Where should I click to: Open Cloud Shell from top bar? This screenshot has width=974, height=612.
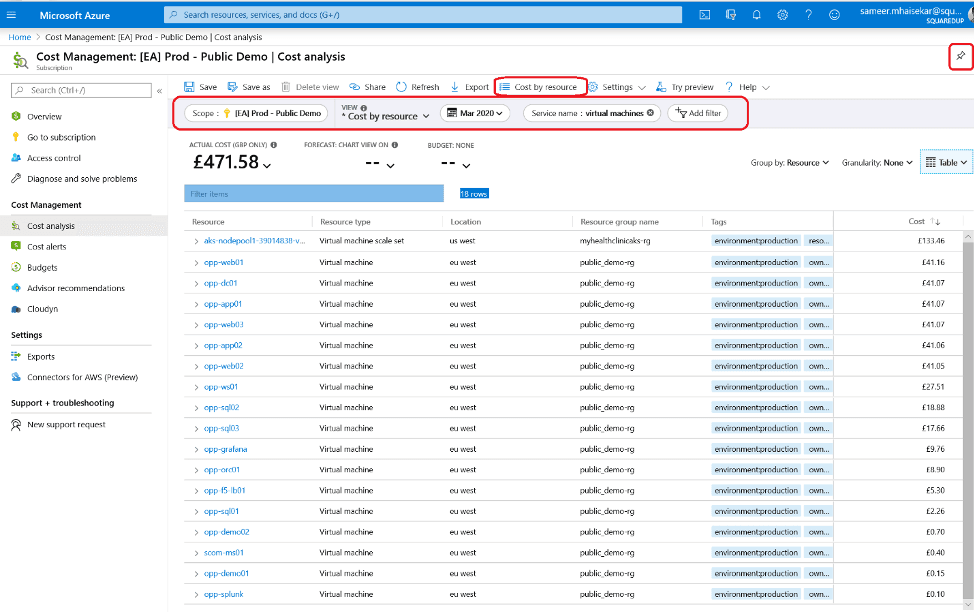point(704,15)
